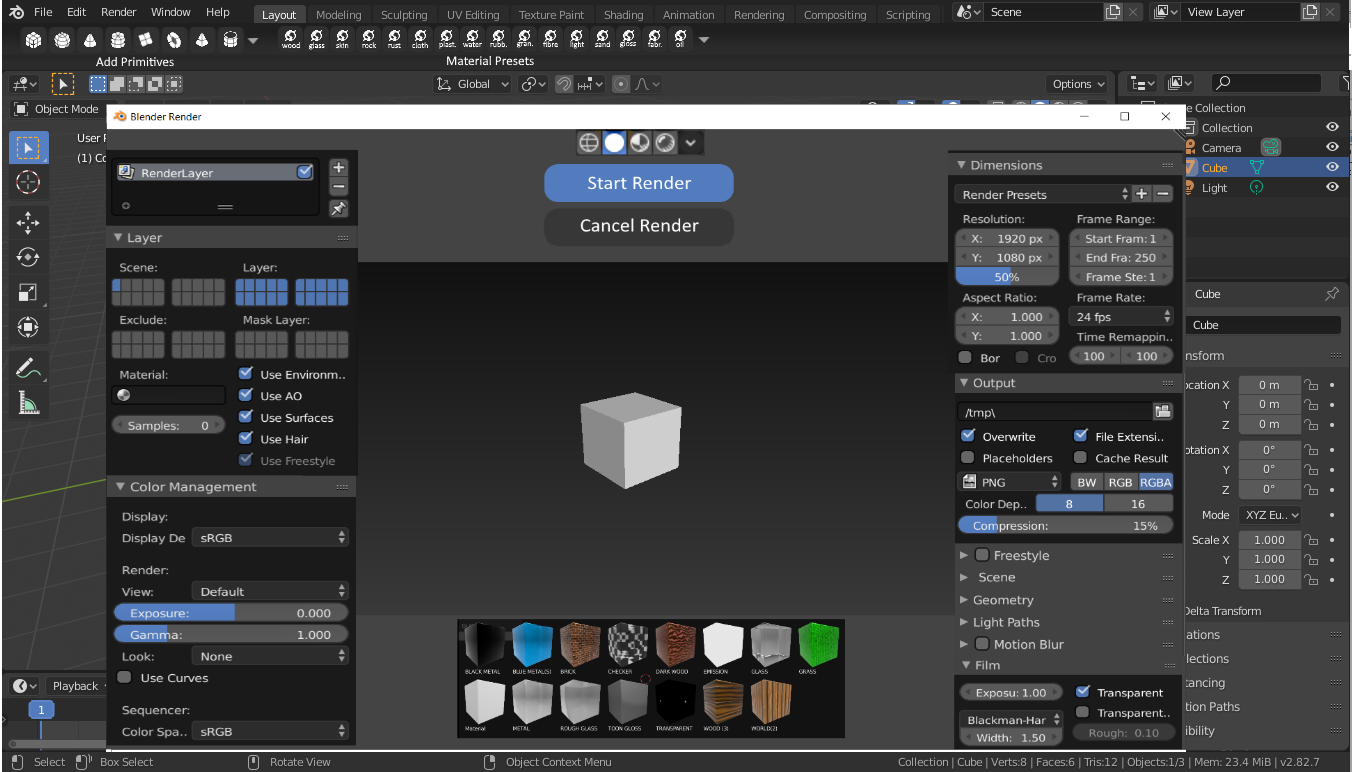The height and width of the screenshot is (772, 1352).
Task: Click the Start Render button
Action: (x=639, y=183)
